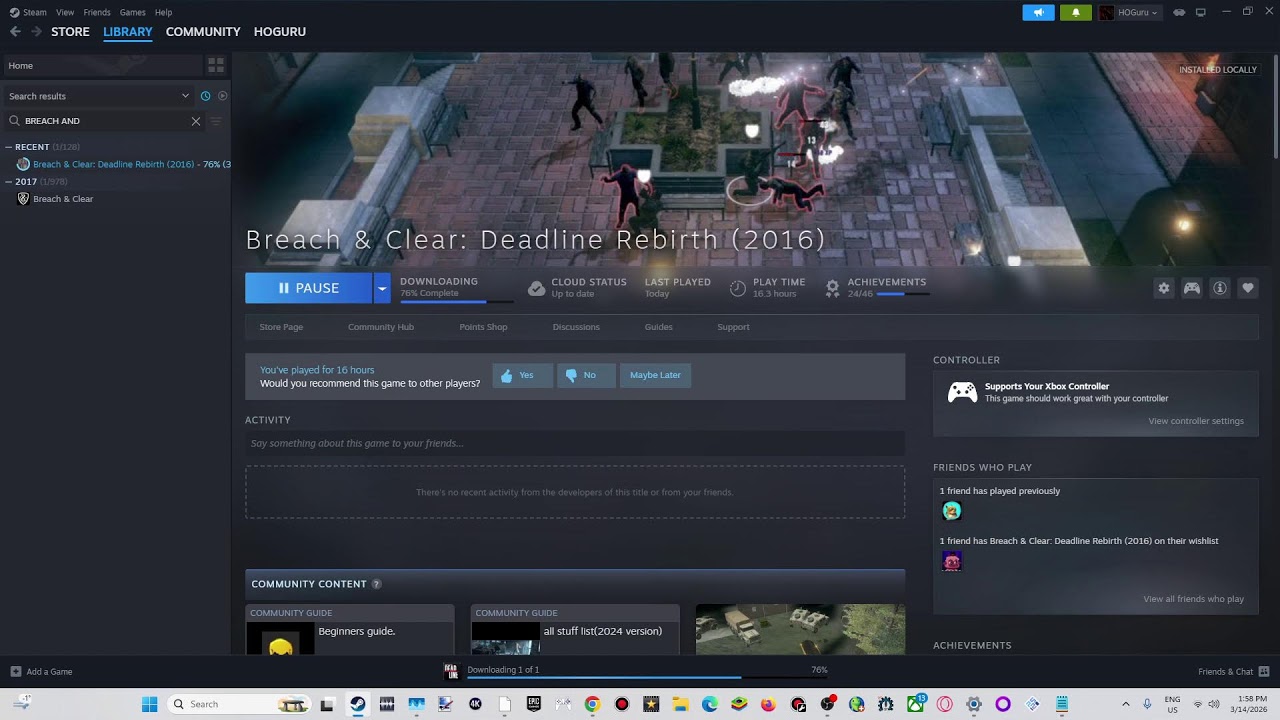Open Add a Game plus icon

point(15,672)
